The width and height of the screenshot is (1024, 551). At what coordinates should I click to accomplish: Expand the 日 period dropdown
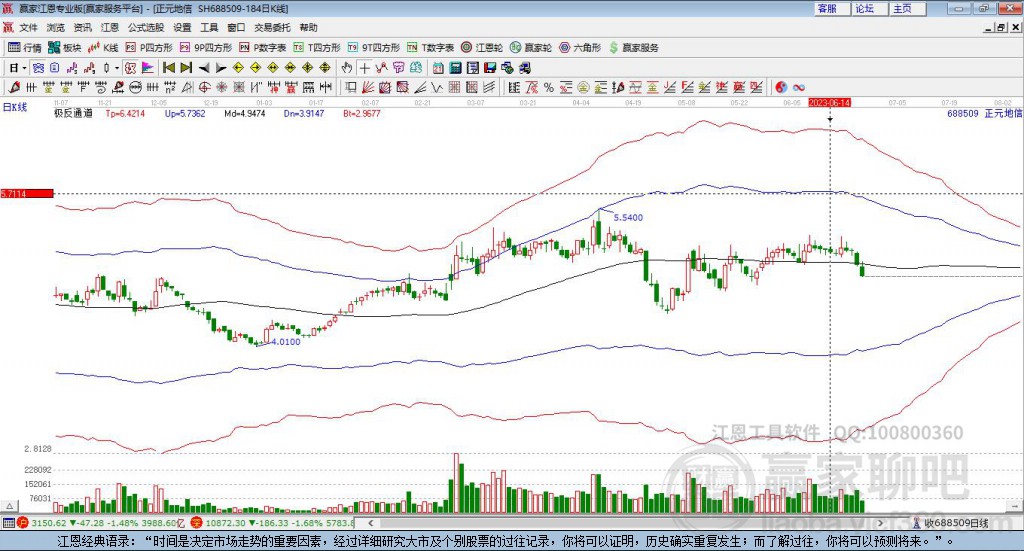pos(24,68)
